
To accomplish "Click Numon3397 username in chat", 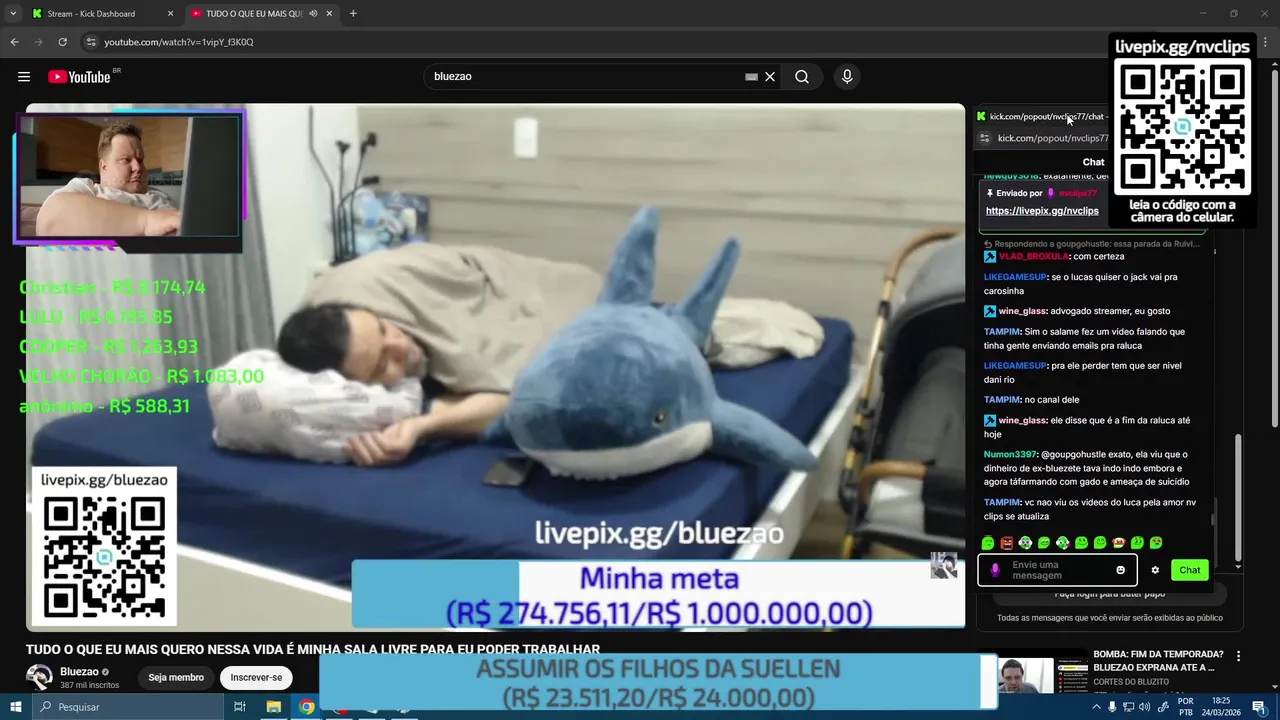I will (1010, 454).
